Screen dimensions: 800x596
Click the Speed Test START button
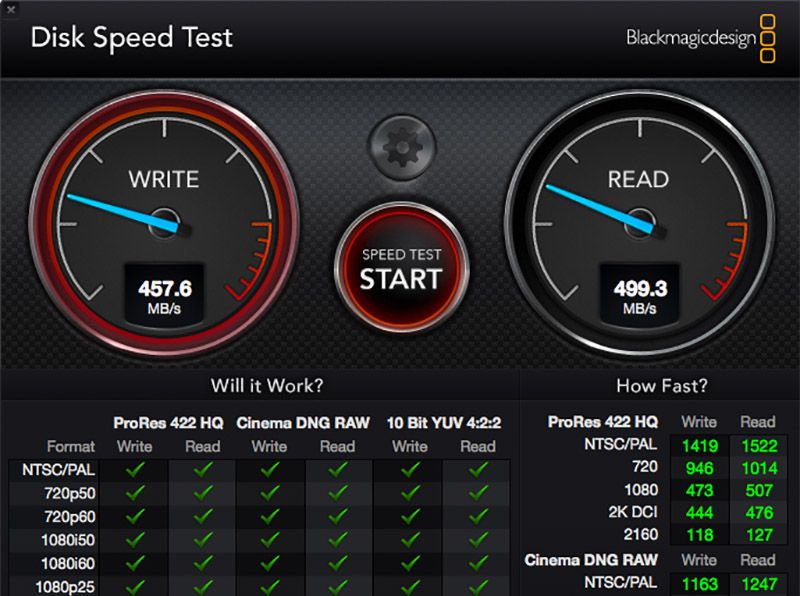click(400, 269)
